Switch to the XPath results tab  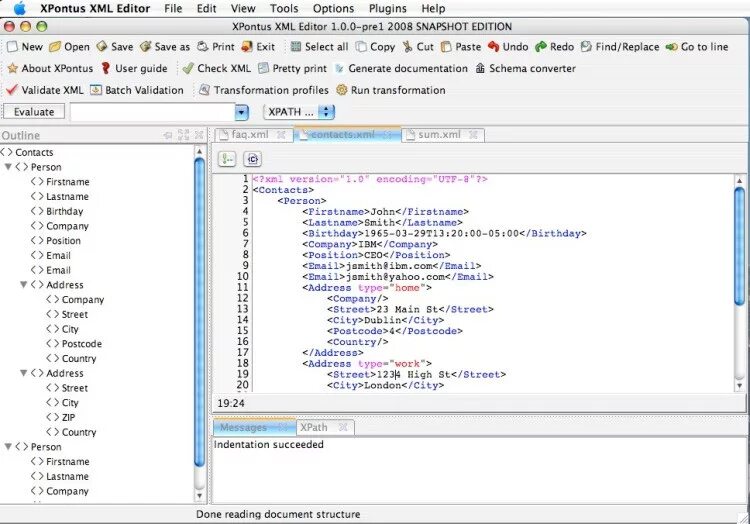[x=313, y=427]
